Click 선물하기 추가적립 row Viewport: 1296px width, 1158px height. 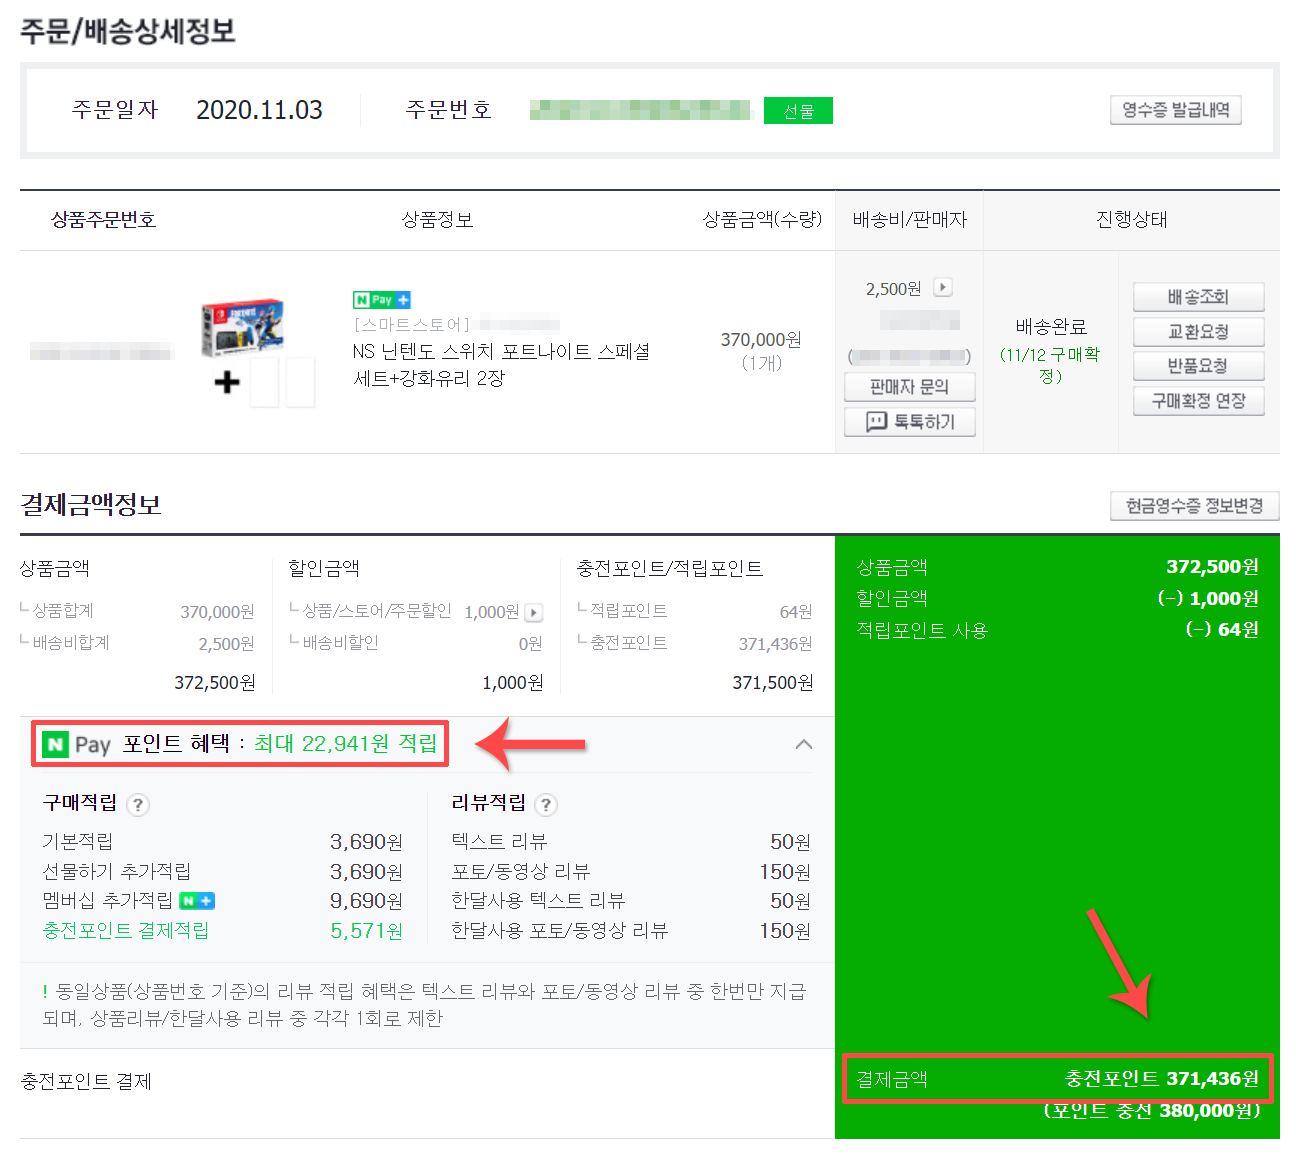tap(222, 872)
